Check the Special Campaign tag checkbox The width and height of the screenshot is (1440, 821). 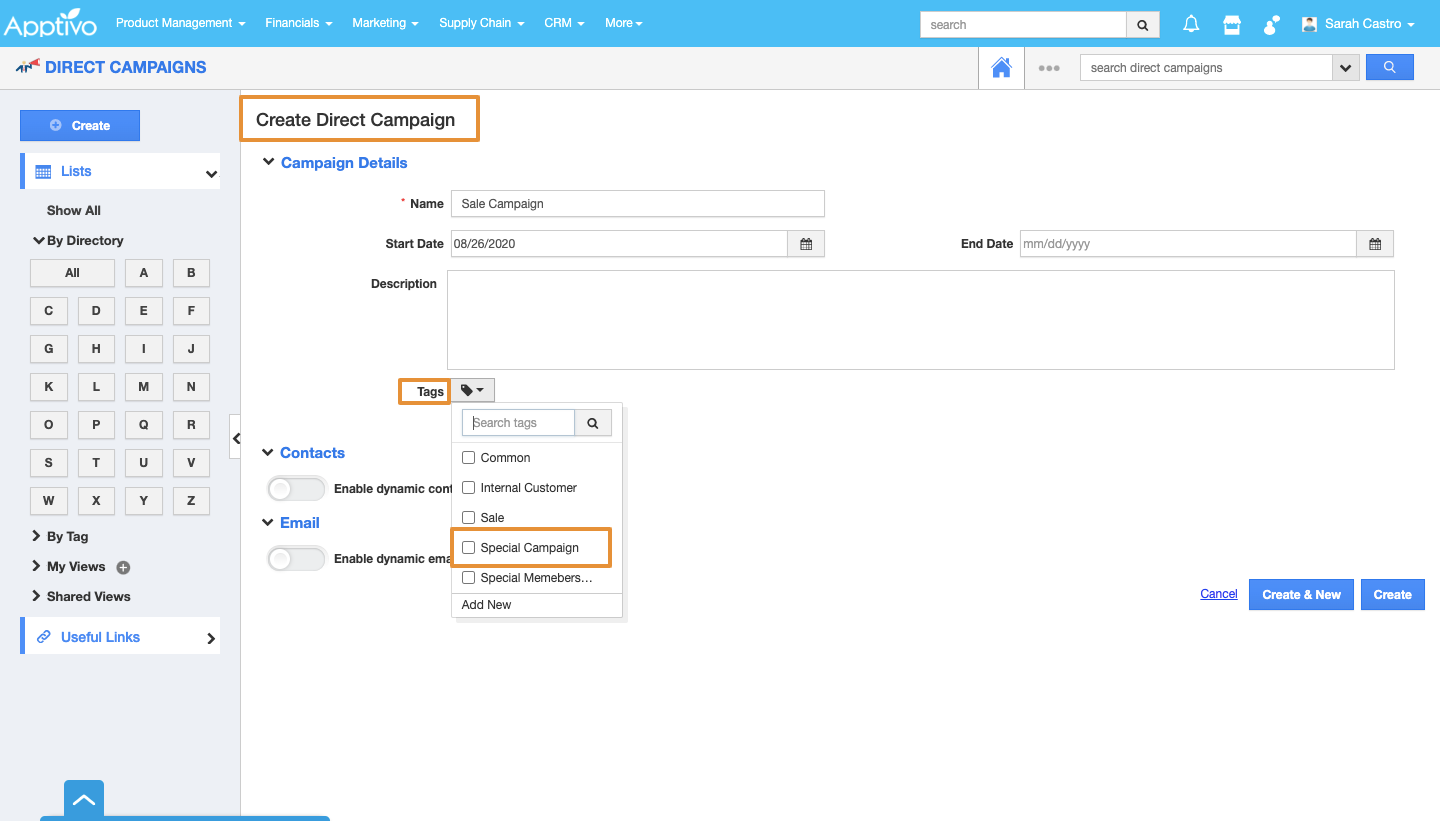469,548
